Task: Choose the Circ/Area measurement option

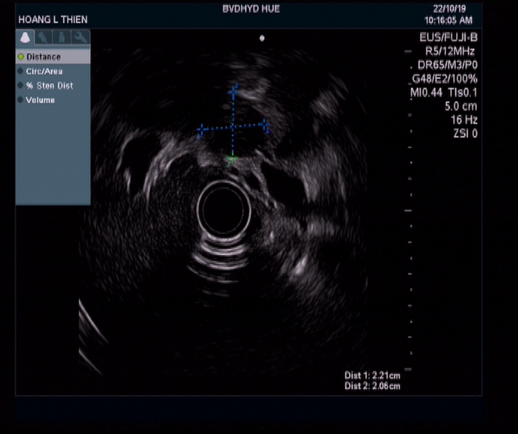Action: (53, 71)
